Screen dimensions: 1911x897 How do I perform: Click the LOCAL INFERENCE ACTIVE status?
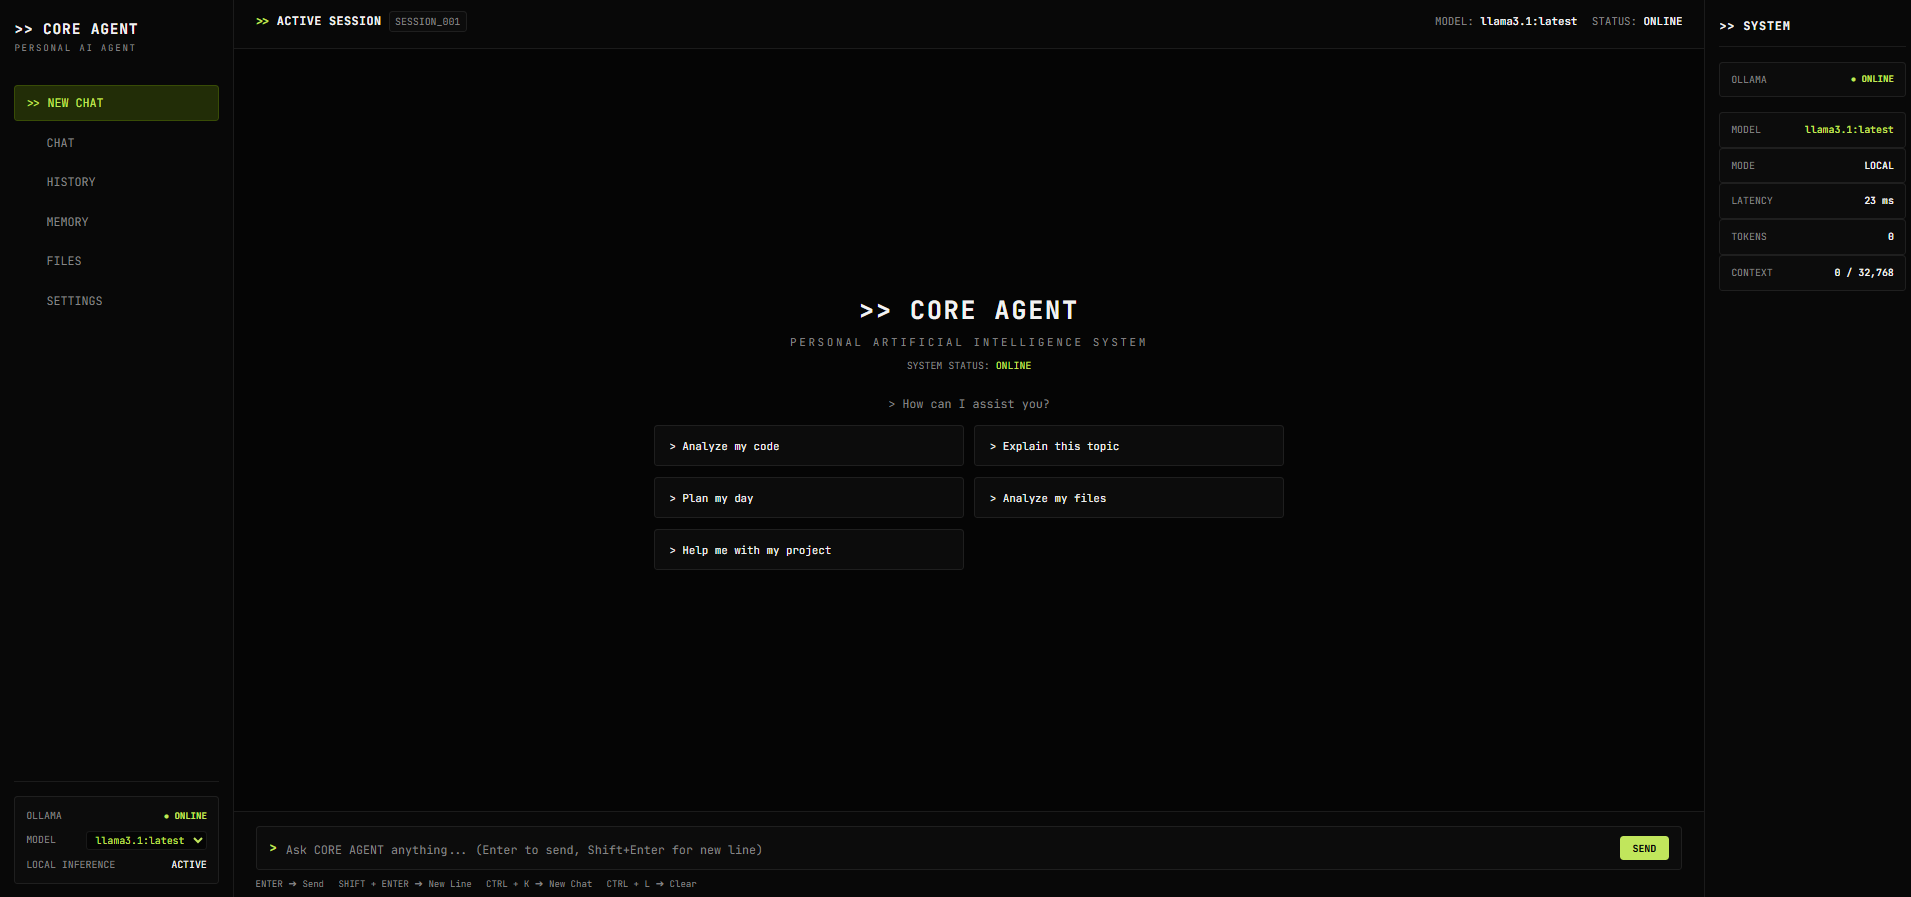[116, 865]
